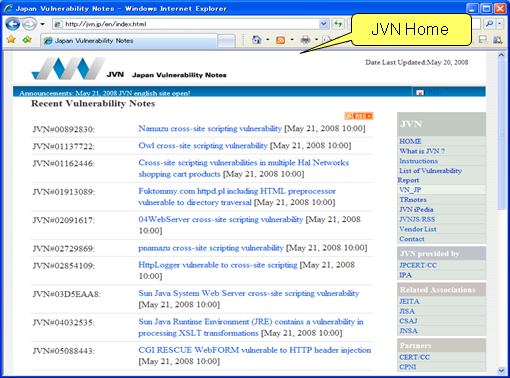Viewport: 510px width, 378px height.
Task: Open a new blank tab
Action: tap(227, 41)
